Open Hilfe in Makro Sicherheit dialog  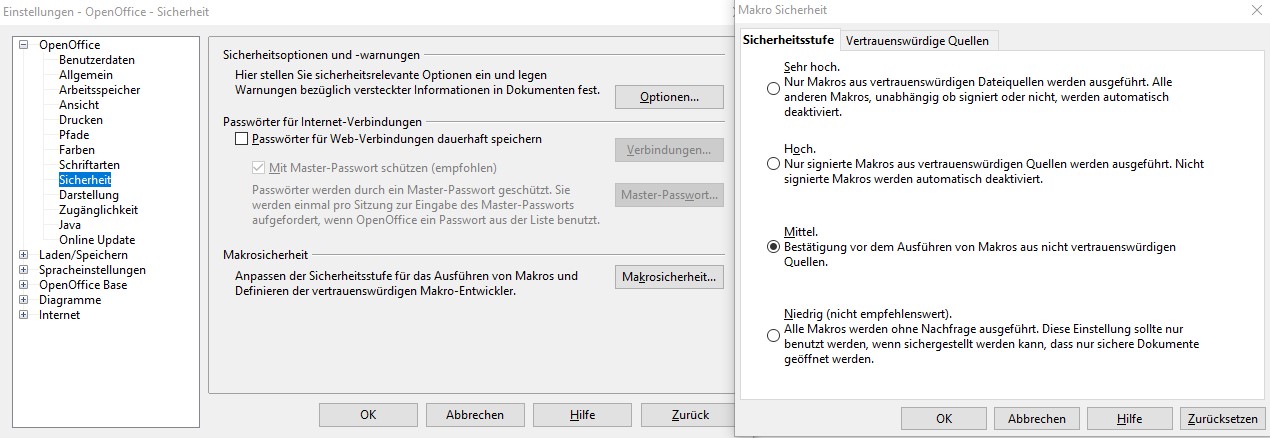pos(1130,419)
